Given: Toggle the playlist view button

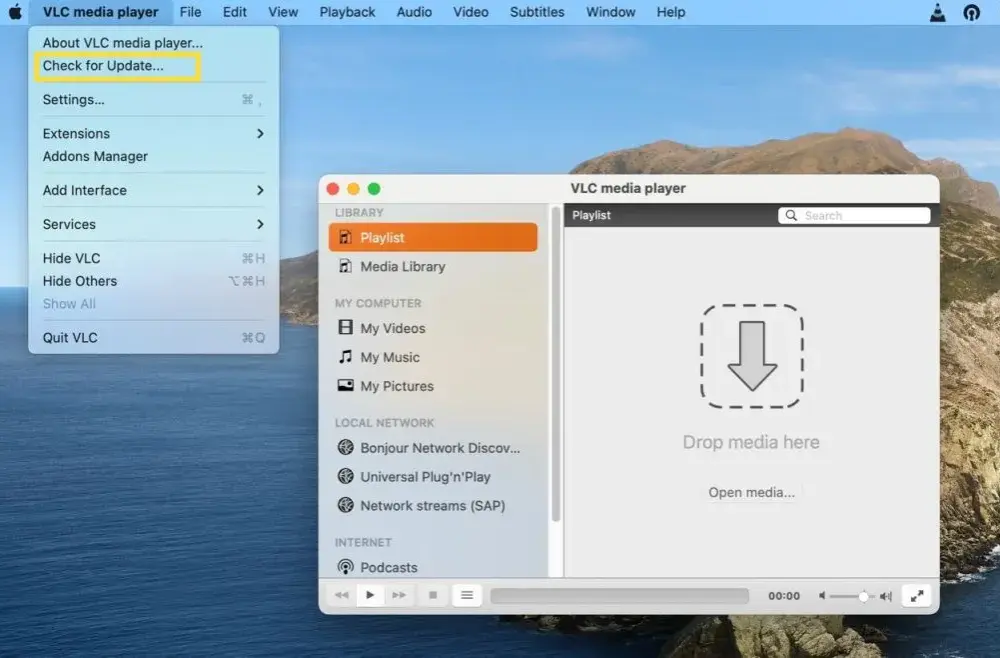Looking at the screenshot, I should click(x=467, y=596).
